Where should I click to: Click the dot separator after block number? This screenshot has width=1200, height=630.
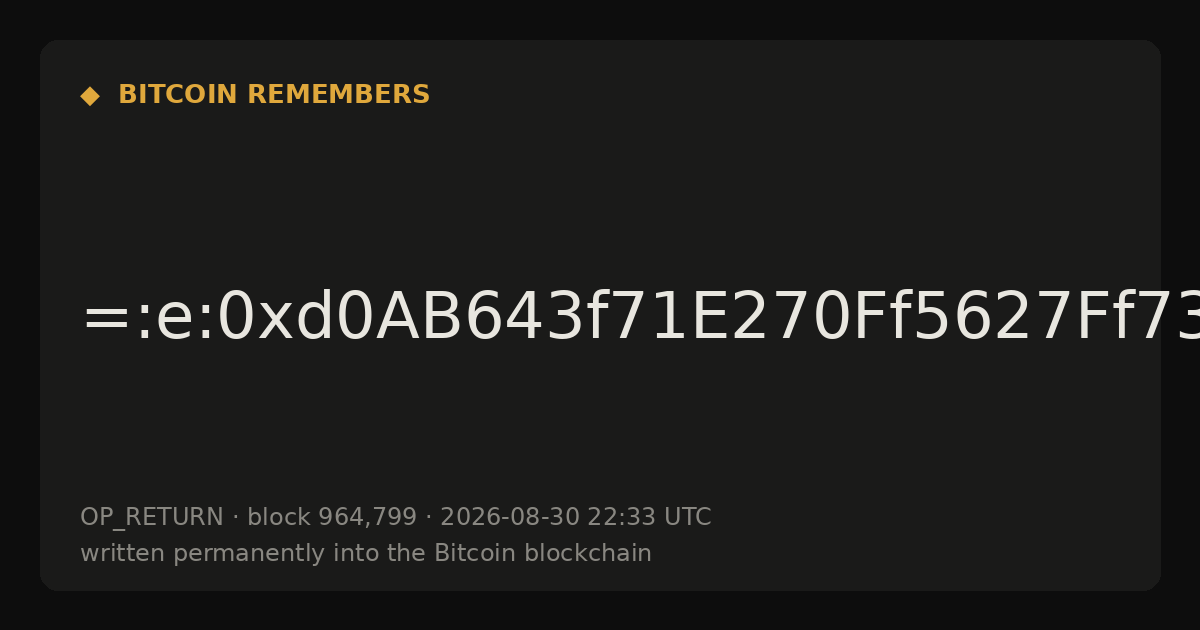[x=428, y=517]
